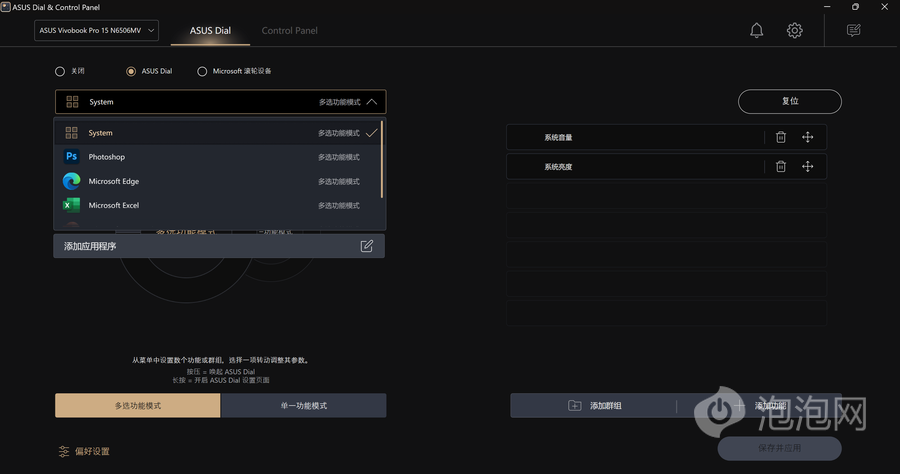Click the checkmark on the System row
The height and width of the screenshot is (474, 900).
(x=371, y=133)
